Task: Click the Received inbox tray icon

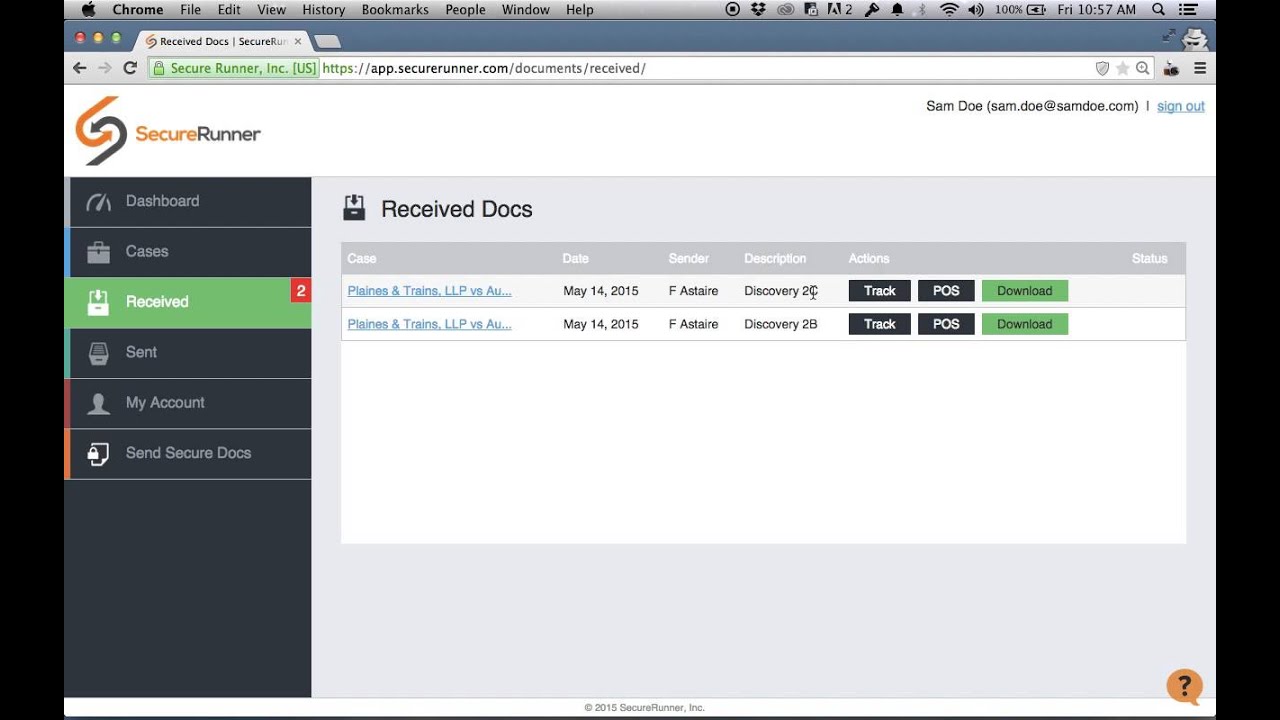Action: tap(98, 302)
